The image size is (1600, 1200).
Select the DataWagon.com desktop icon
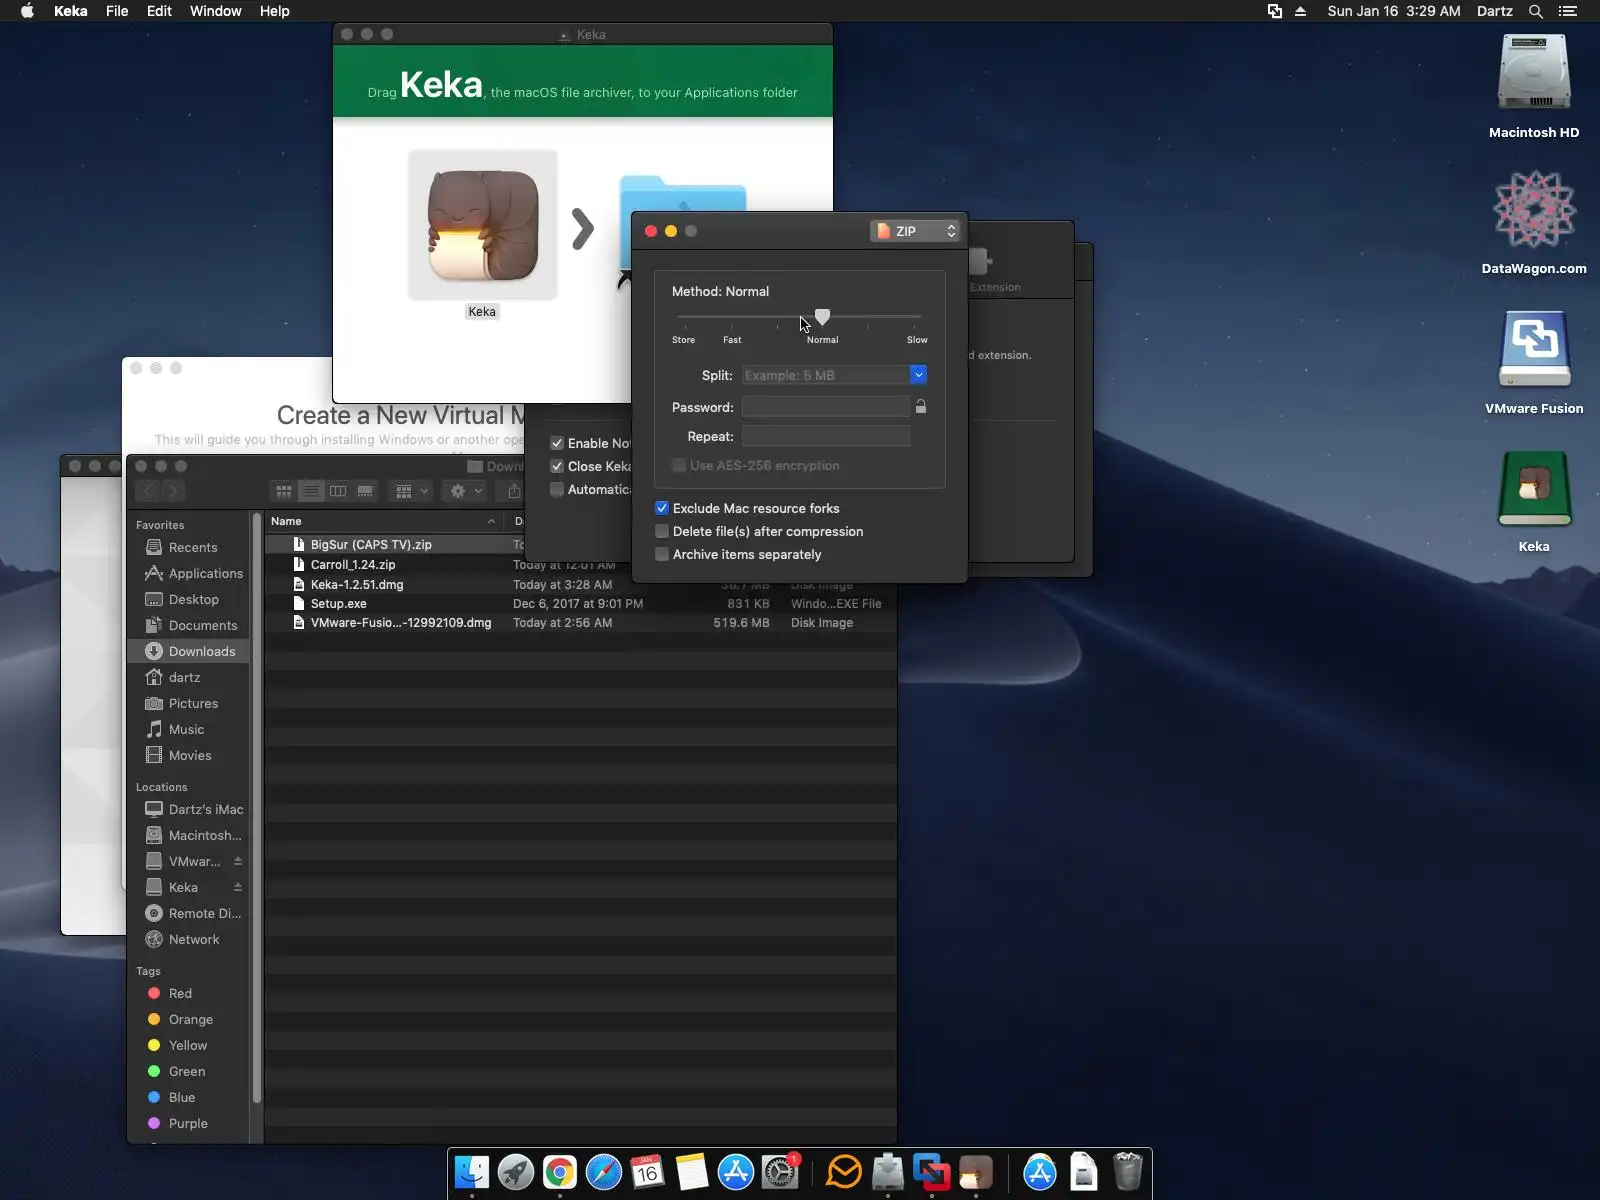(x=1534, y=210)
